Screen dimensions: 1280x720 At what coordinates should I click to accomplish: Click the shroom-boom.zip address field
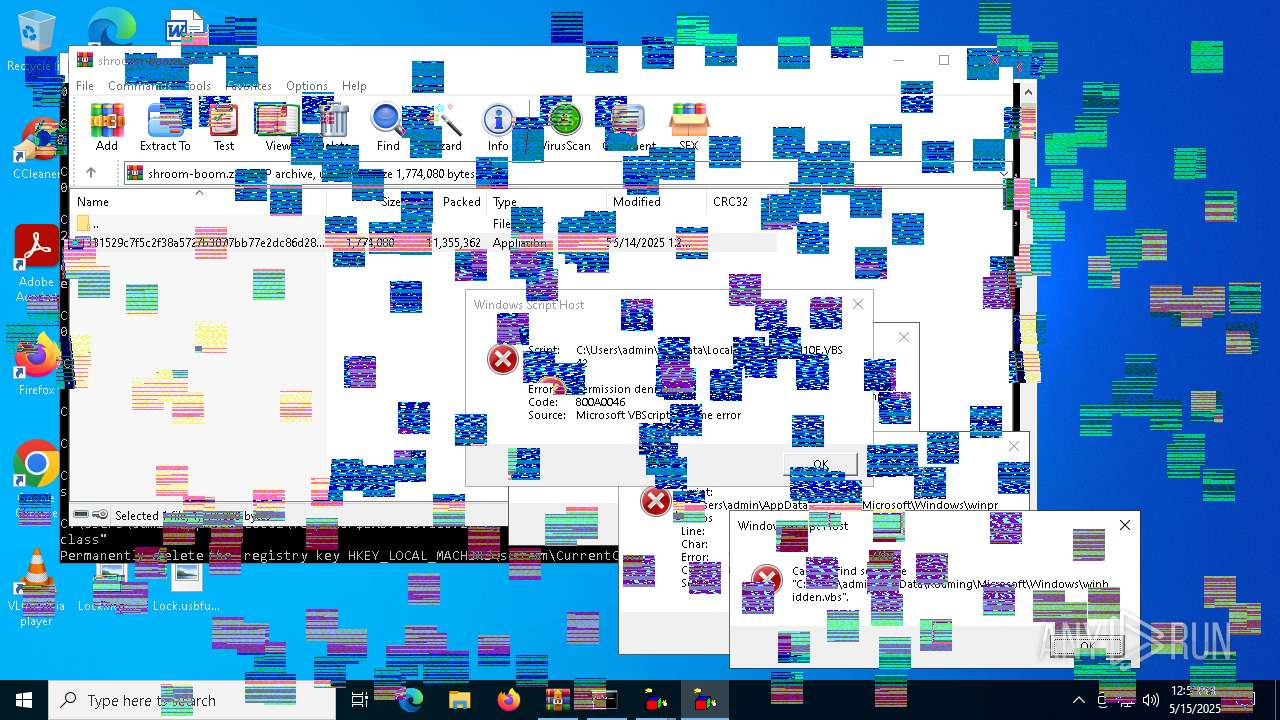[567, 173]
